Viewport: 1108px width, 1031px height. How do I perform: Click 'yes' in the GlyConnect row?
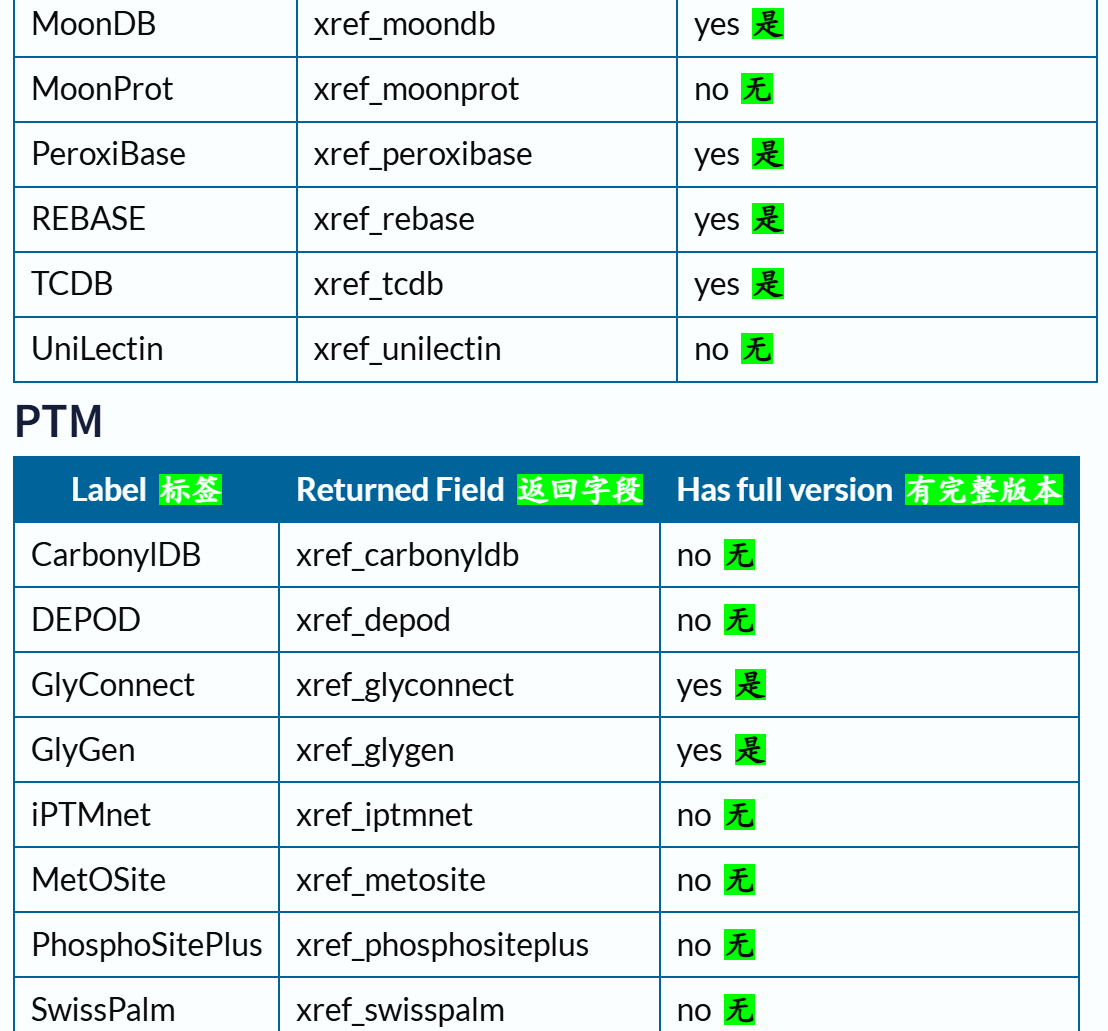[x=700, y=688]
